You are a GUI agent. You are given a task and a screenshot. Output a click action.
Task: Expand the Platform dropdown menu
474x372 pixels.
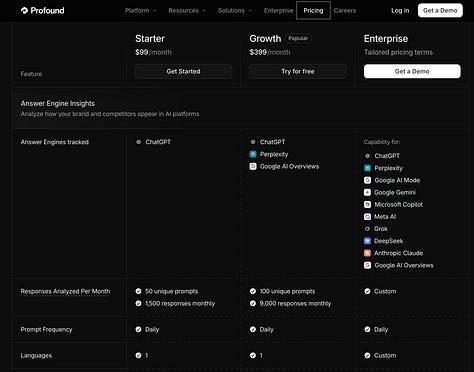(141, 11)
